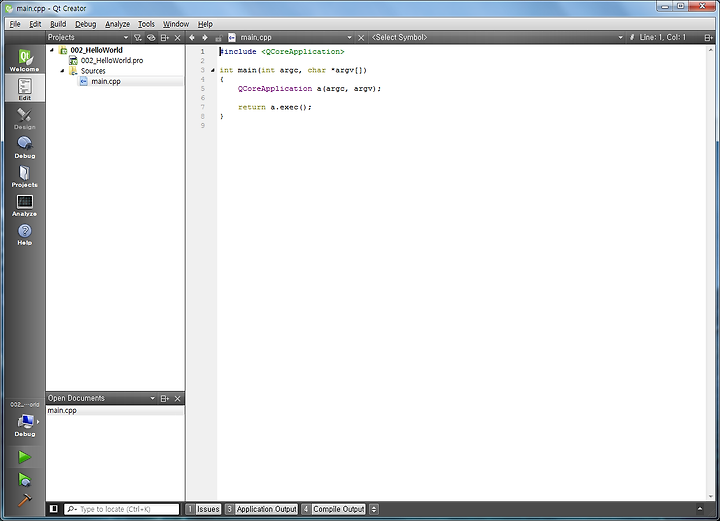The width and height of the screenshot is (720, 521).
Task: Open the Open Documents view dropdown
Action: [101, 398]
